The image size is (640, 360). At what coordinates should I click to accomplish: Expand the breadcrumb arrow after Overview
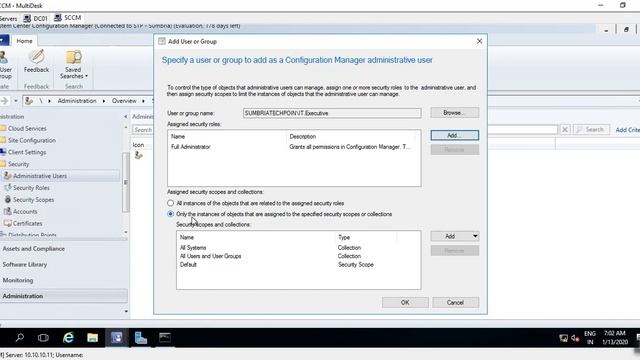143,101
